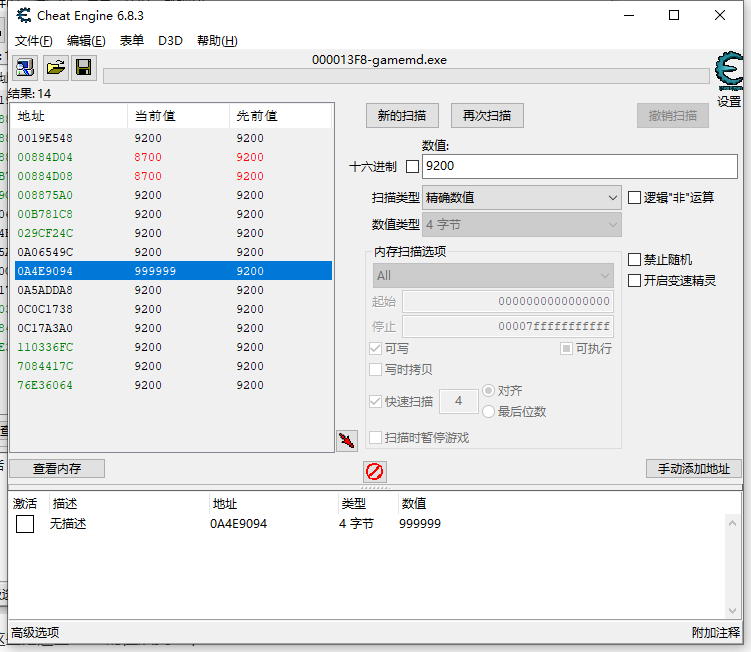Open the 文件(F) menu
The height and width of the screenshot is (652, 751).
(34, 41)
